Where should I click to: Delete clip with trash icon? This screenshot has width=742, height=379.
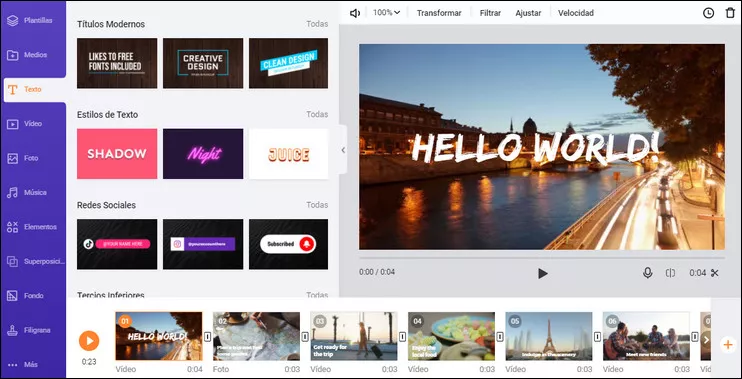(730, 13)
